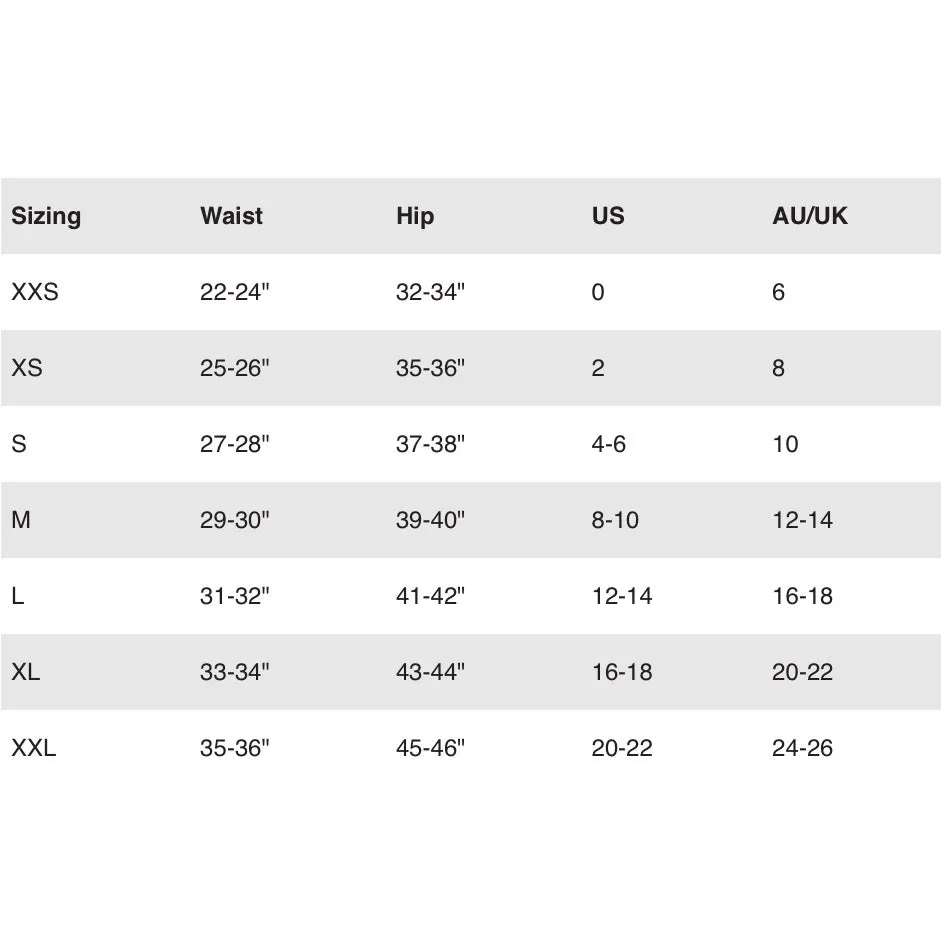Select the XXL size row label
The image size is (941, 941).
click(34, 748)
